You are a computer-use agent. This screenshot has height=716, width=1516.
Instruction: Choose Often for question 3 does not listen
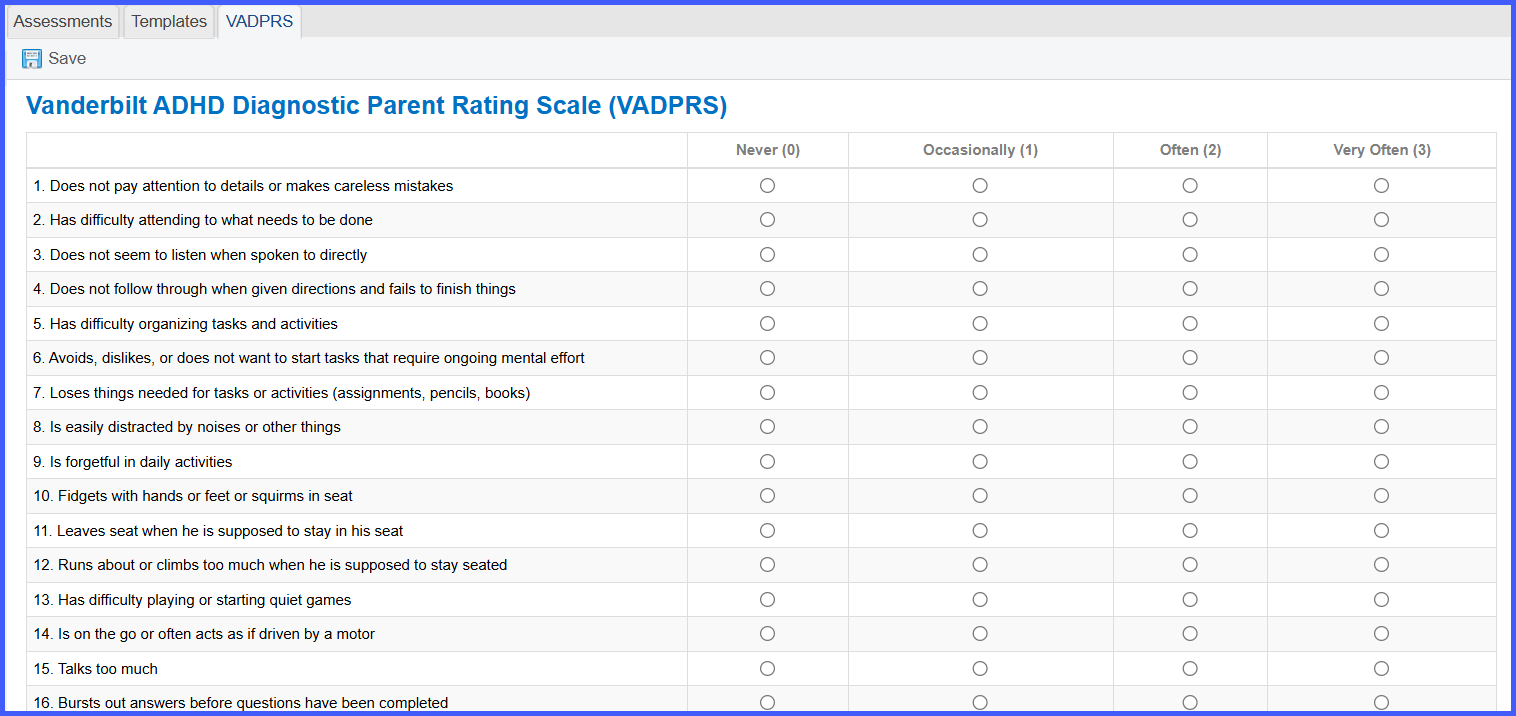tap(1190, 255)
